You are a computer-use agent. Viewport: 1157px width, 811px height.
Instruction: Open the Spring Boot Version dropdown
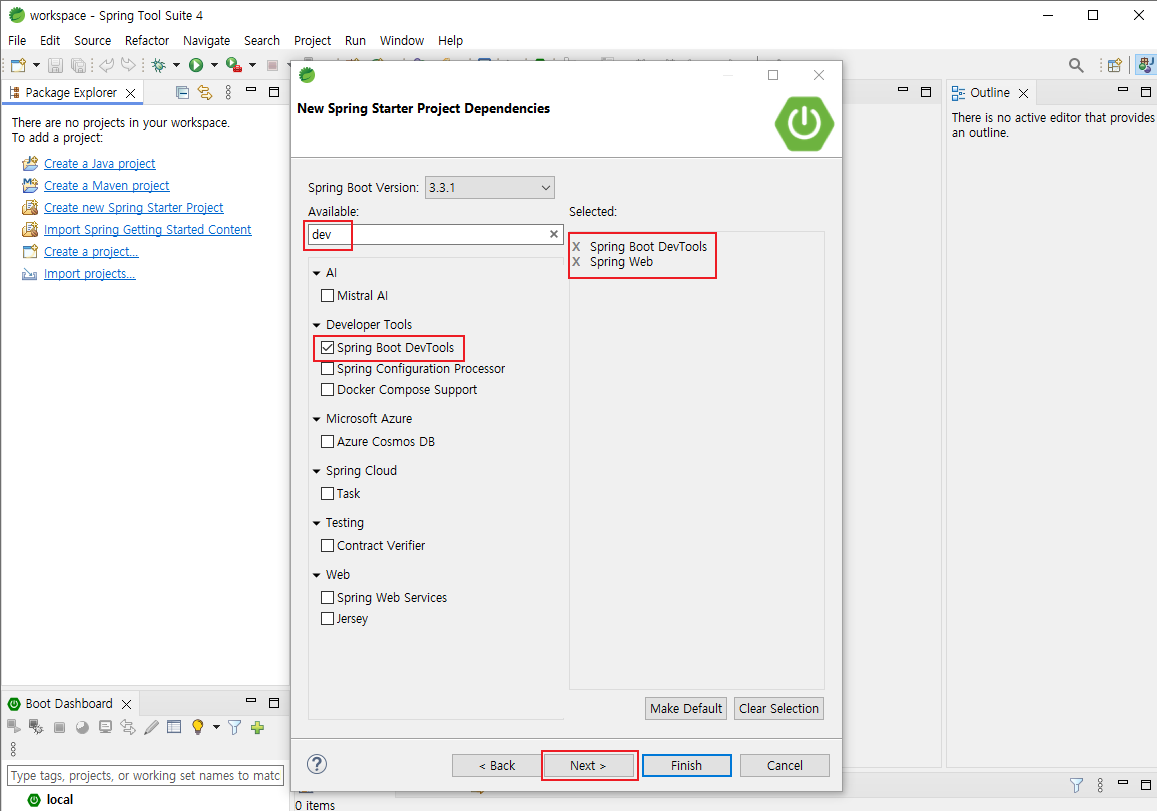[490, 187]
